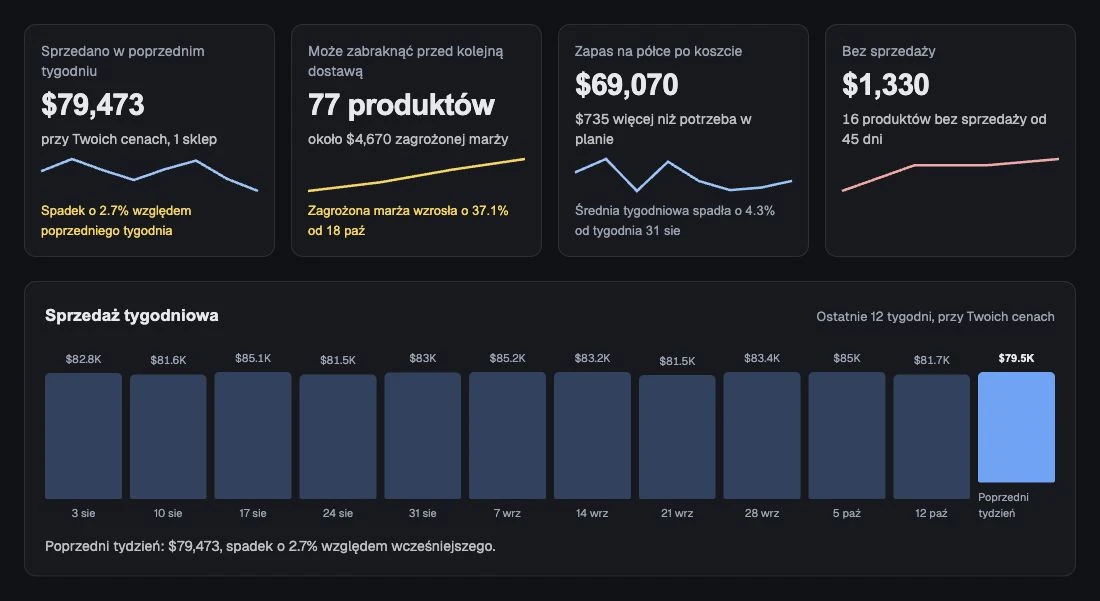1100x601 pixels.
Task: Select the weekly sales bar for 21 wrz
Action: [x=678, y=437]
